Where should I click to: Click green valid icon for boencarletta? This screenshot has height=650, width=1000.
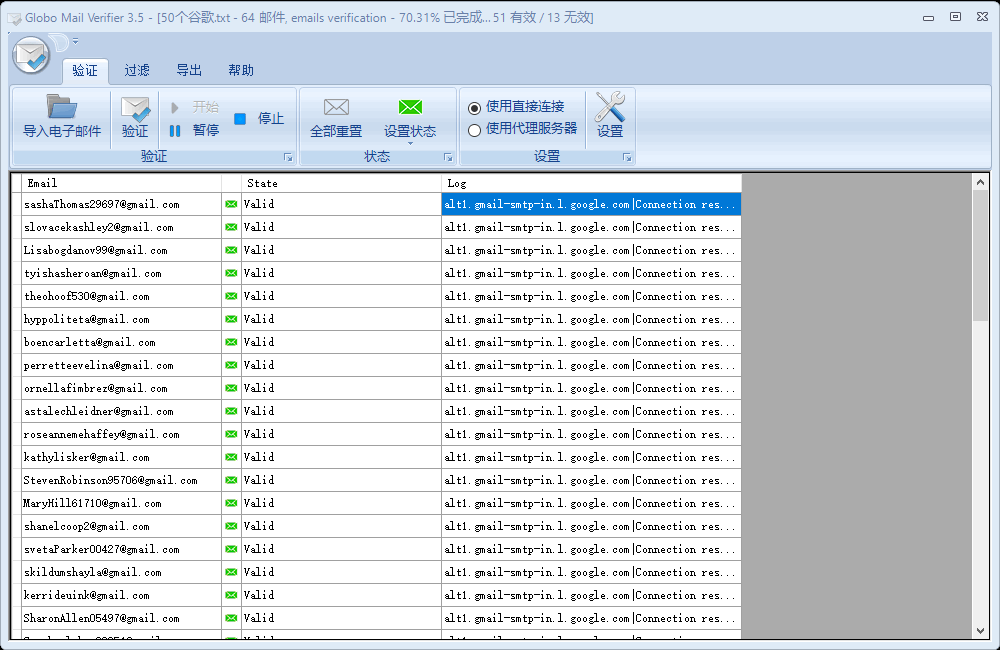(232, 342)
